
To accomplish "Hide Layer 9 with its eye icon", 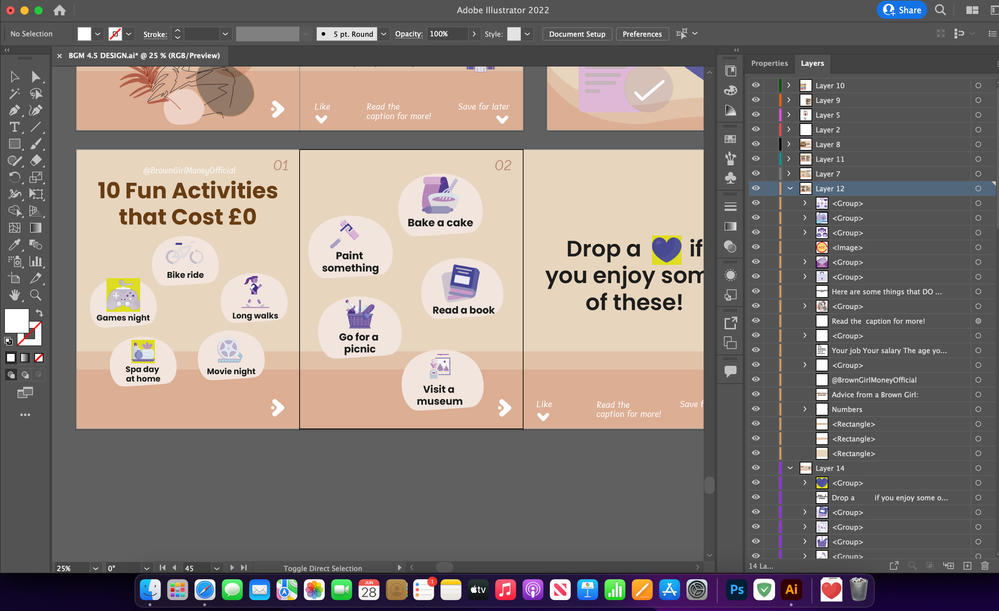I will pyautogui.click(x=756, y=100).
